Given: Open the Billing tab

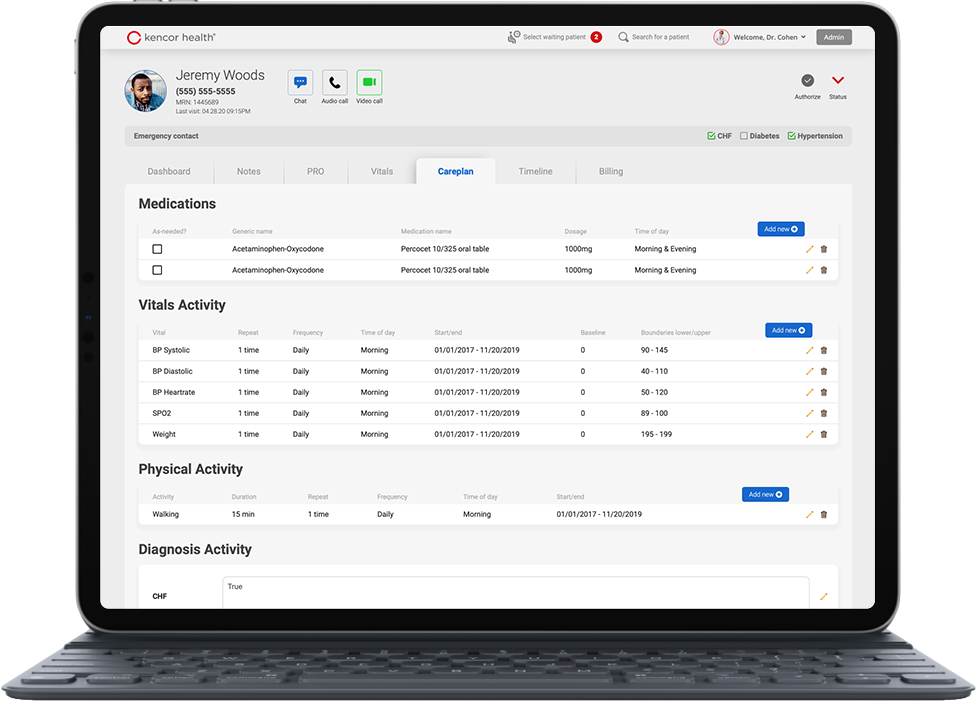Looking at the screenshot, I should (611, 171).
